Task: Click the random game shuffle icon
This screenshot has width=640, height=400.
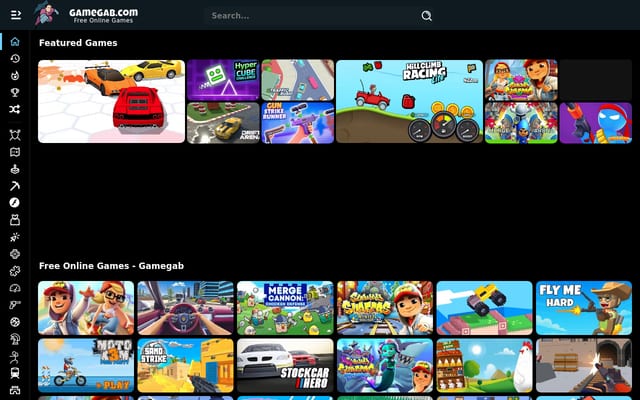Action: (x=15, y=109)
